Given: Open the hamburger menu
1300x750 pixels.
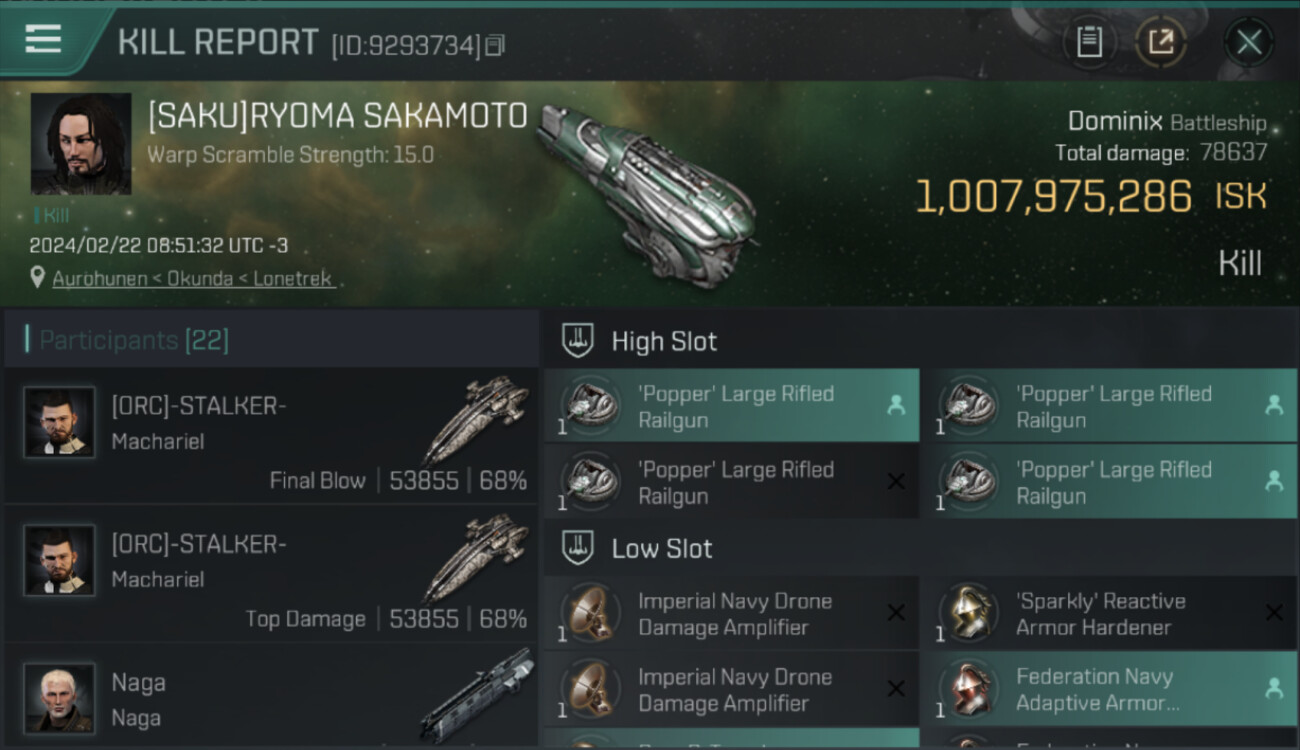Looking at the screenshot, I should (x=43, y=39).
